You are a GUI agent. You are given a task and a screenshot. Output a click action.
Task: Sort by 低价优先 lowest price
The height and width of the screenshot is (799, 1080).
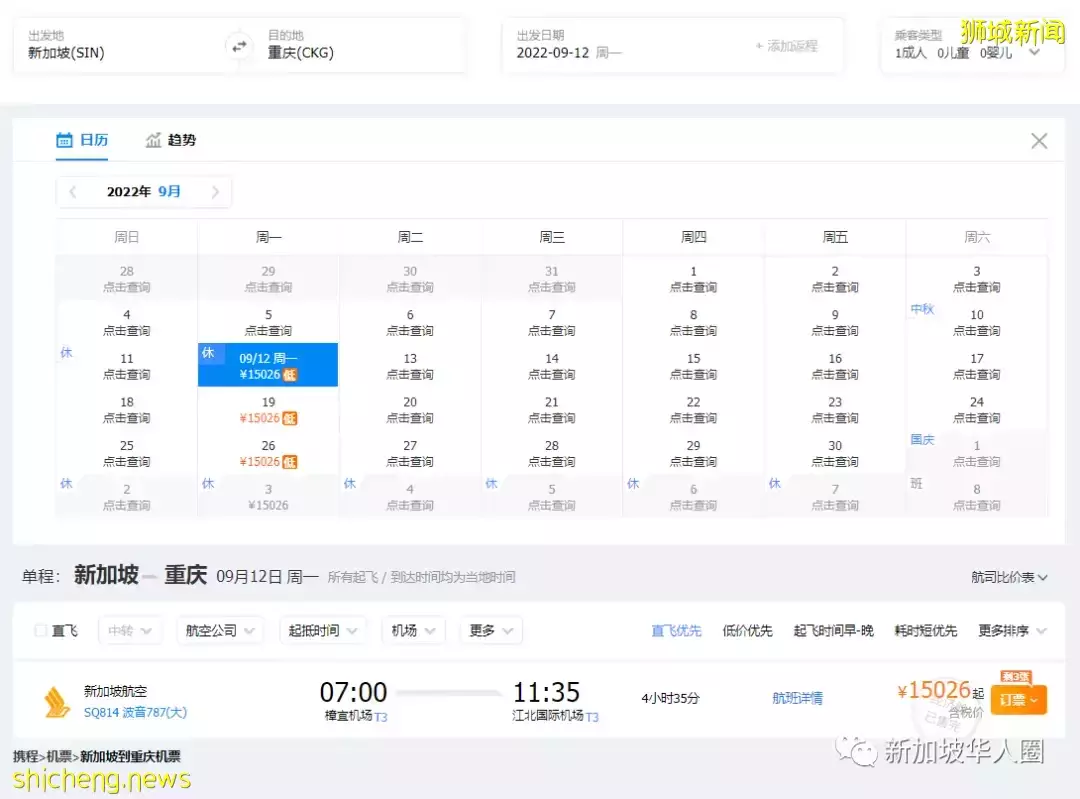(x=747, y=631)
